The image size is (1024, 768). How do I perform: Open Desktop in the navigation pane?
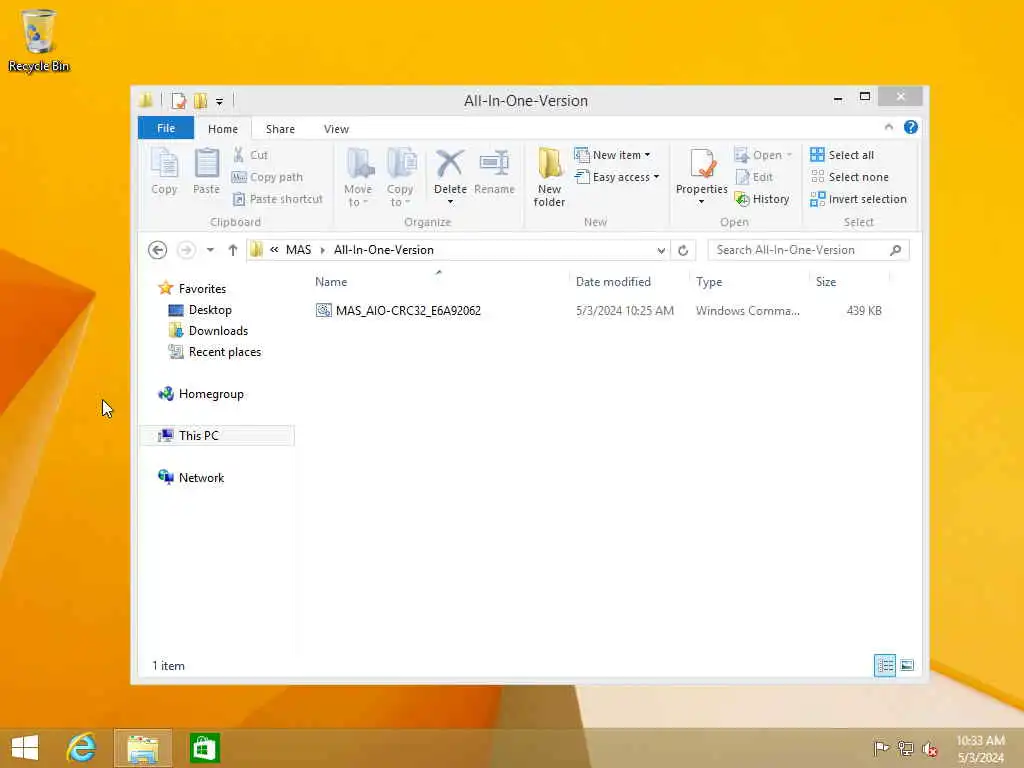click(210, 310)
